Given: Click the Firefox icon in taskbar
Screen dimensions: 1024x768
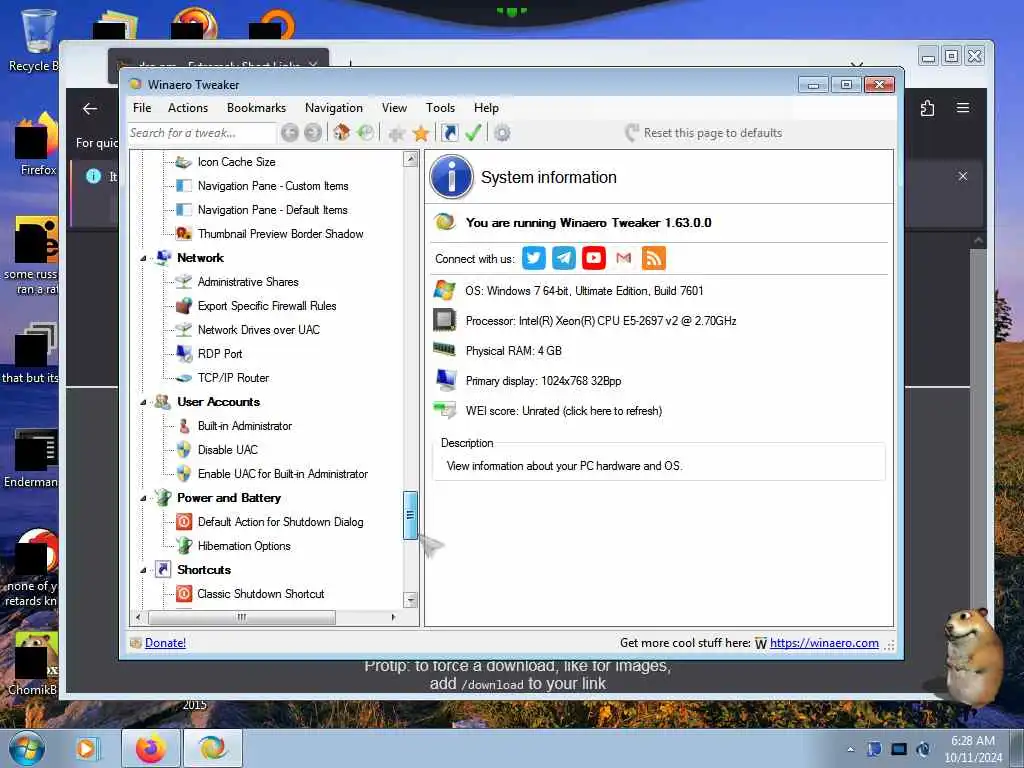Looking at the screenshot, I should coord(151,748).
